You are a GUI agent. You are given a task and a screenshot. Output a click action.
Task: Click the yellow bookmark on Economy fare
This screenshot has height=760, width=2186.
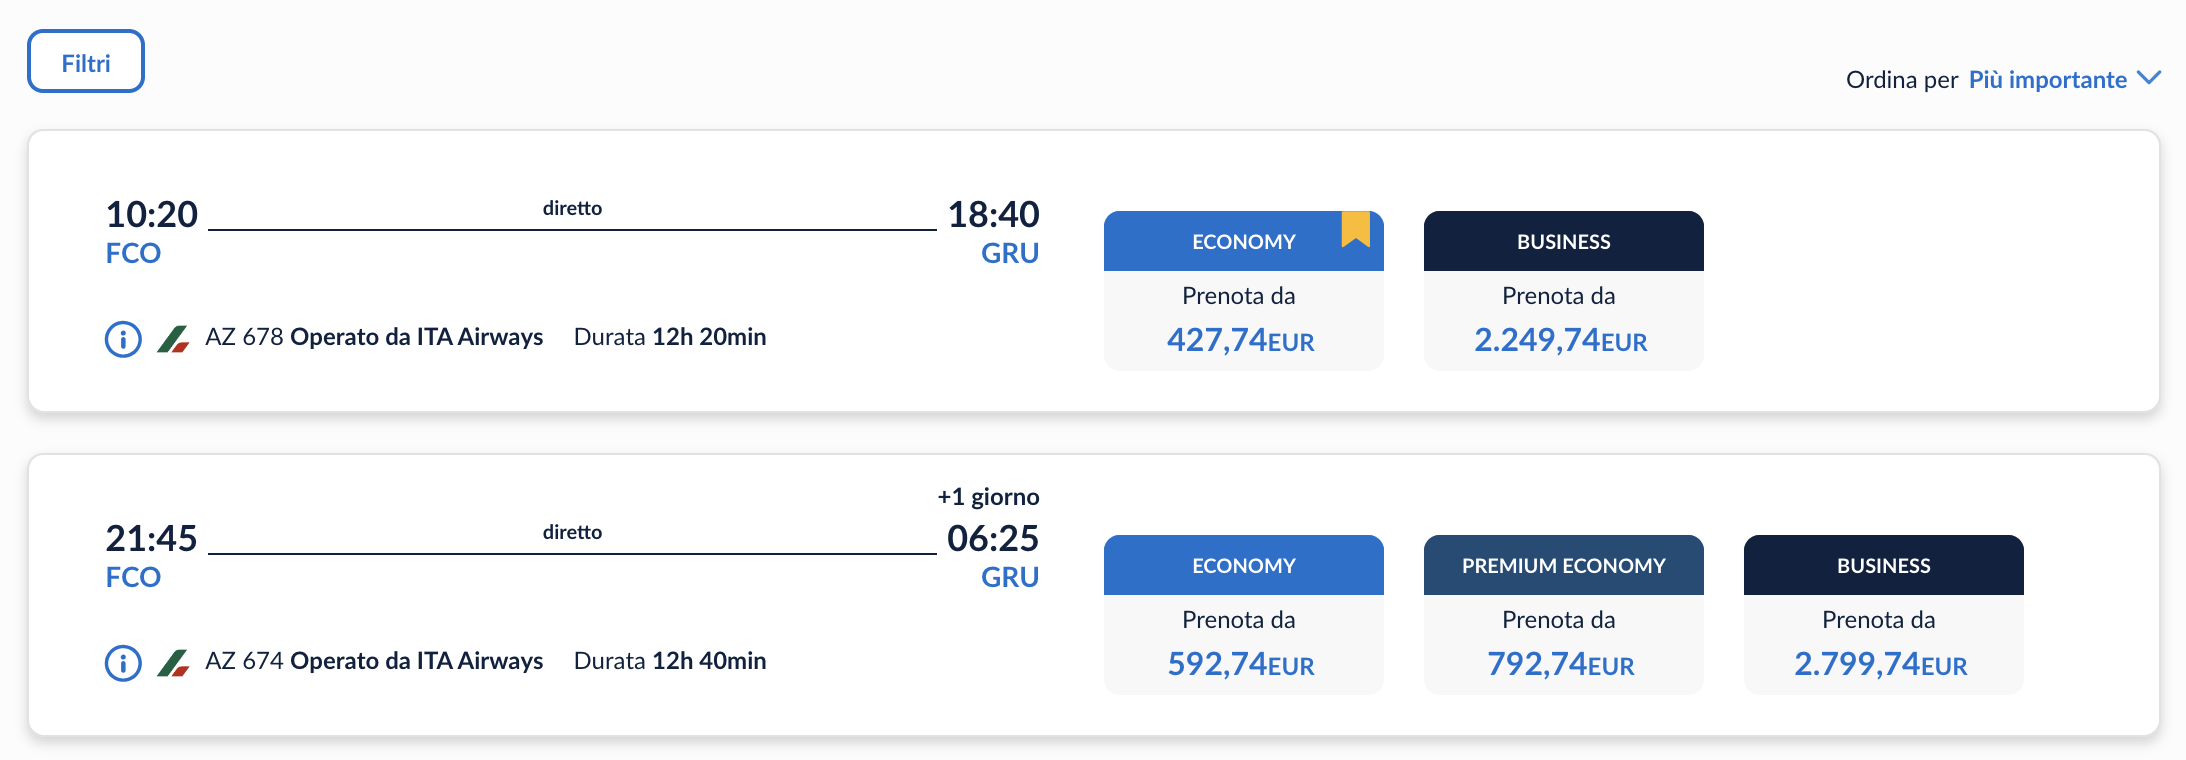pos(1355,229)
